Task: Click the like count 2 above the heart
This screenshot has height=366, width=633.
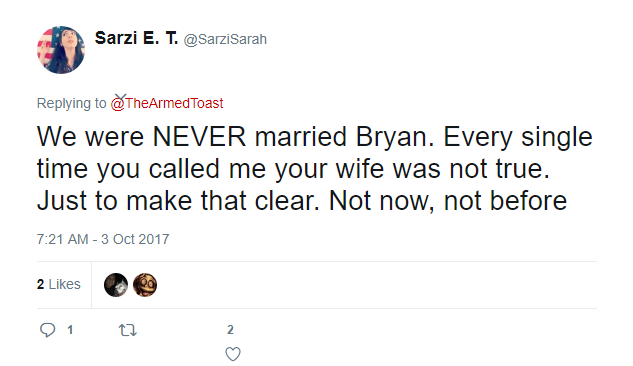Action: click(x=230, y=330)
